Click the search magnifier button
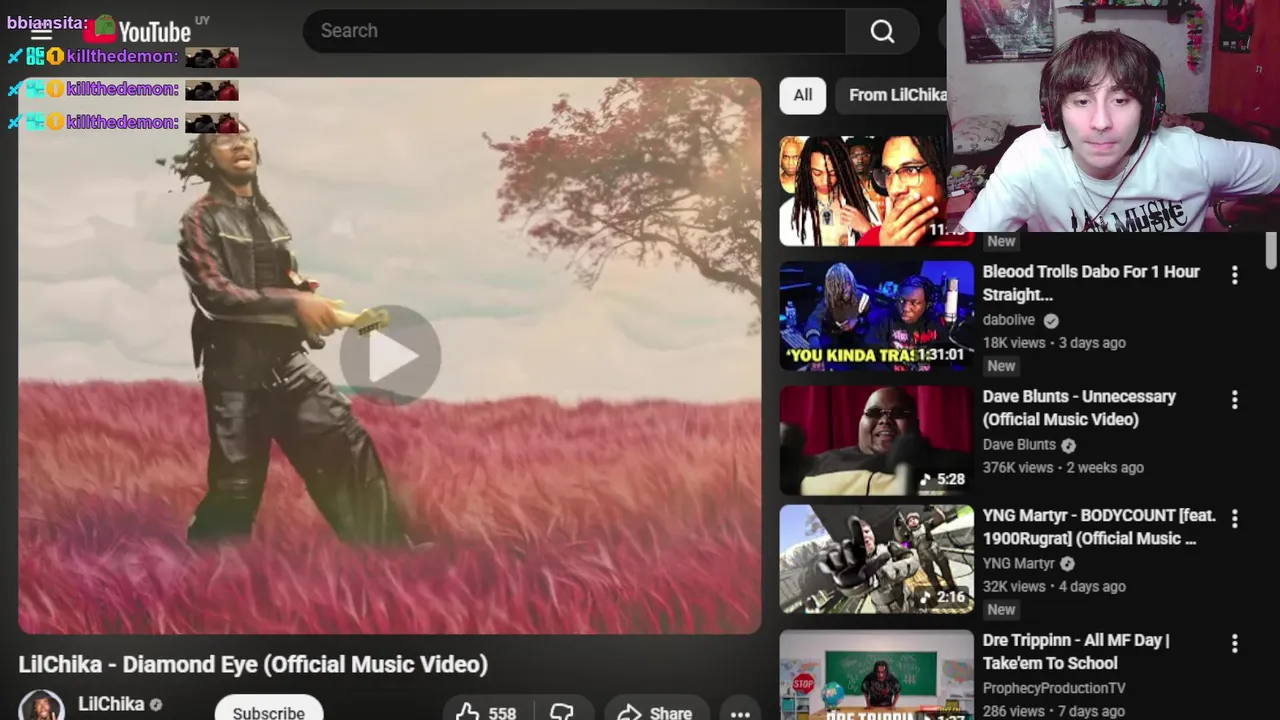The image size is (1280, 720). click(x=882, y=31)
